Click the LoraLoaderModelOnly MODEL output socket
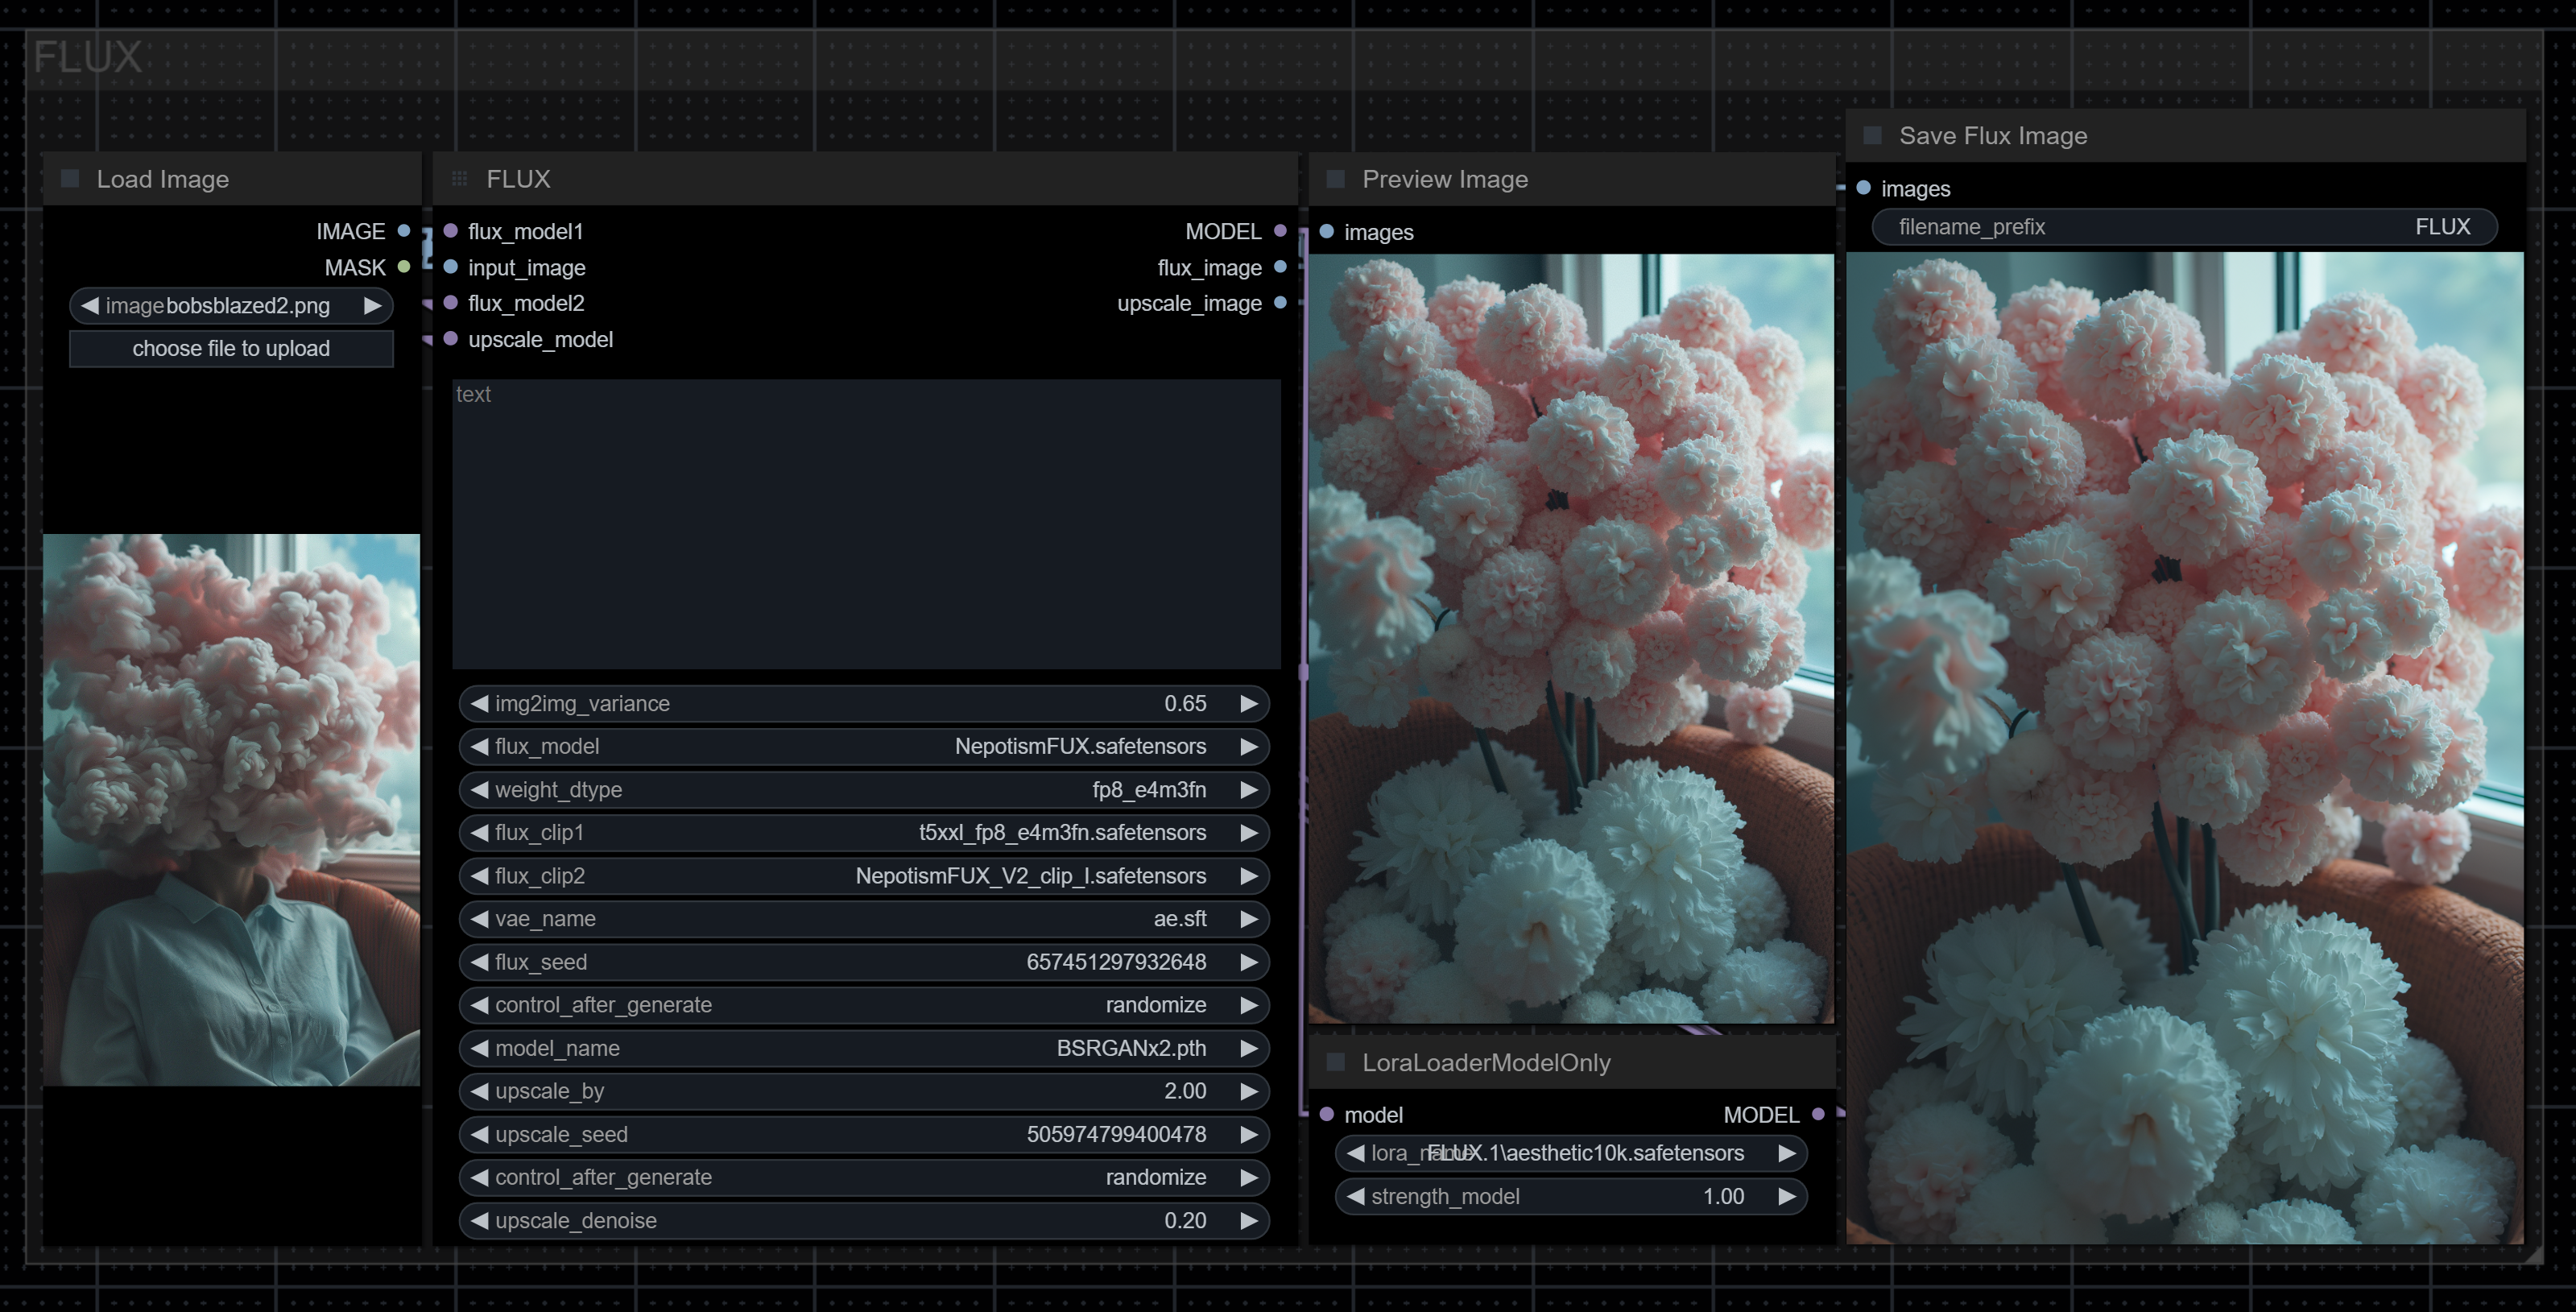2576x1312 pixels. click(x=1818, y=1114)
